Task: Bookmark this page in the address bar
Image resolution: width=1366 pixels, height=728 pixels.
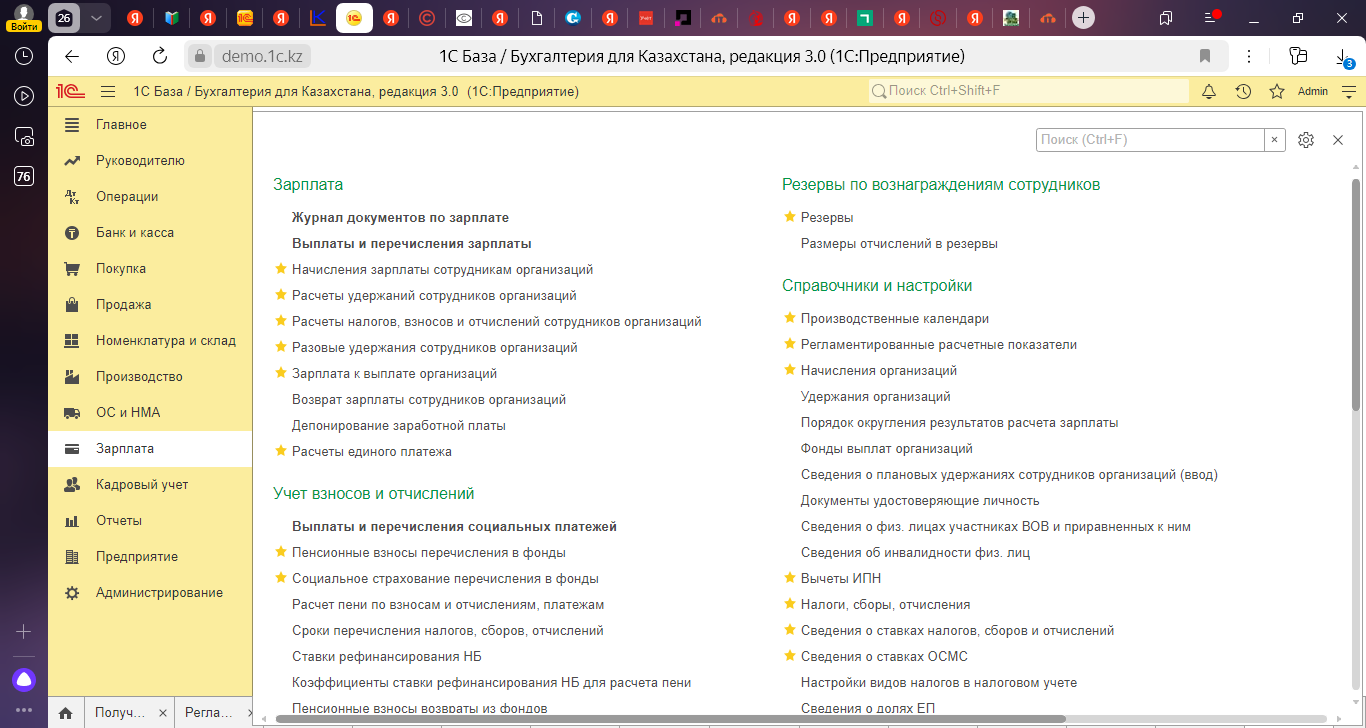Action: [1205, 56]
